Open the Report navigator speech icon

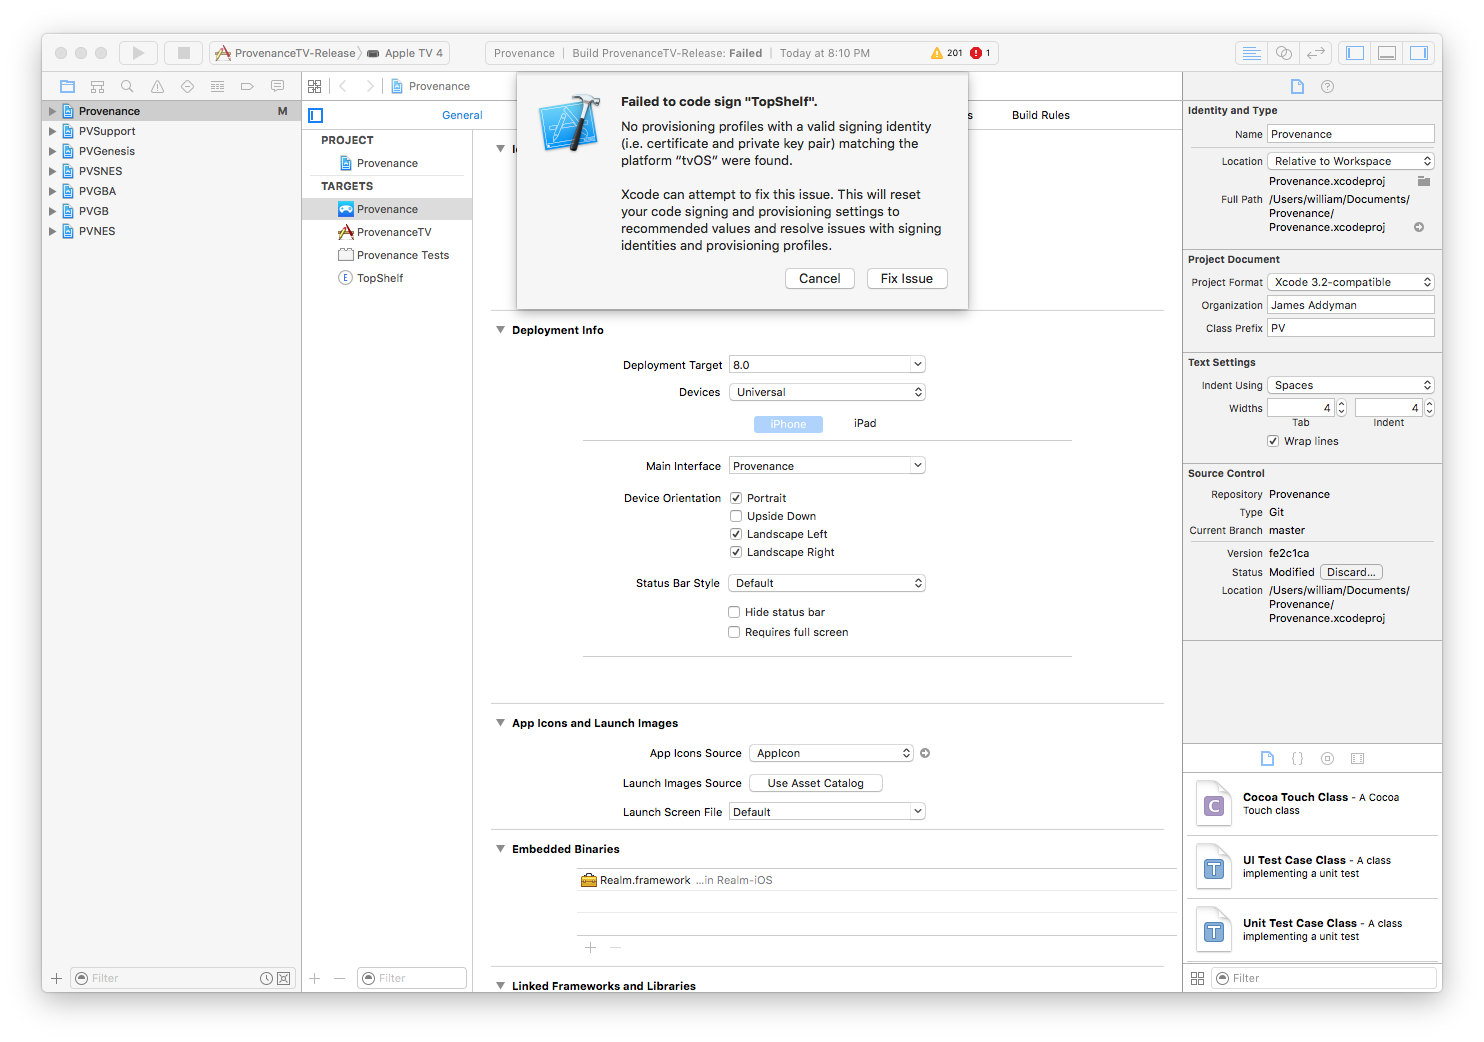[277, 86]
